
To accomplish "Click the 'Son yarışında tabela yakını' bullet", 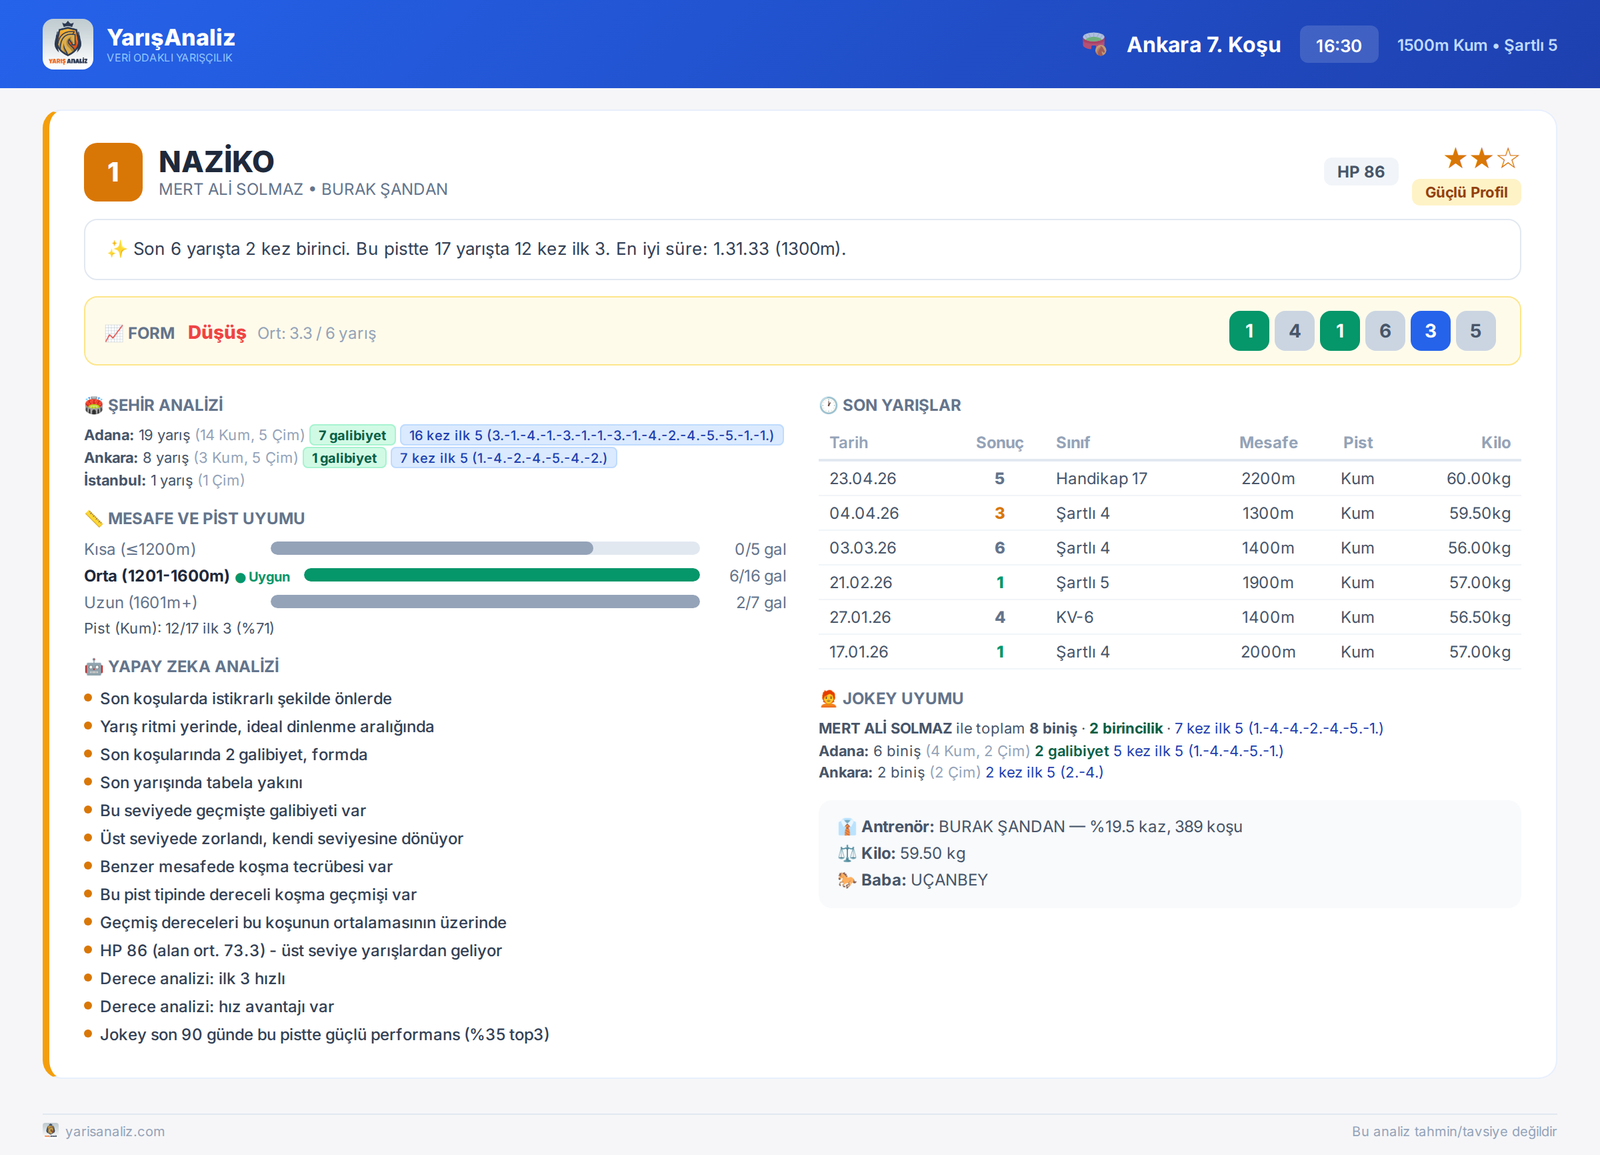I will point(201,782).
